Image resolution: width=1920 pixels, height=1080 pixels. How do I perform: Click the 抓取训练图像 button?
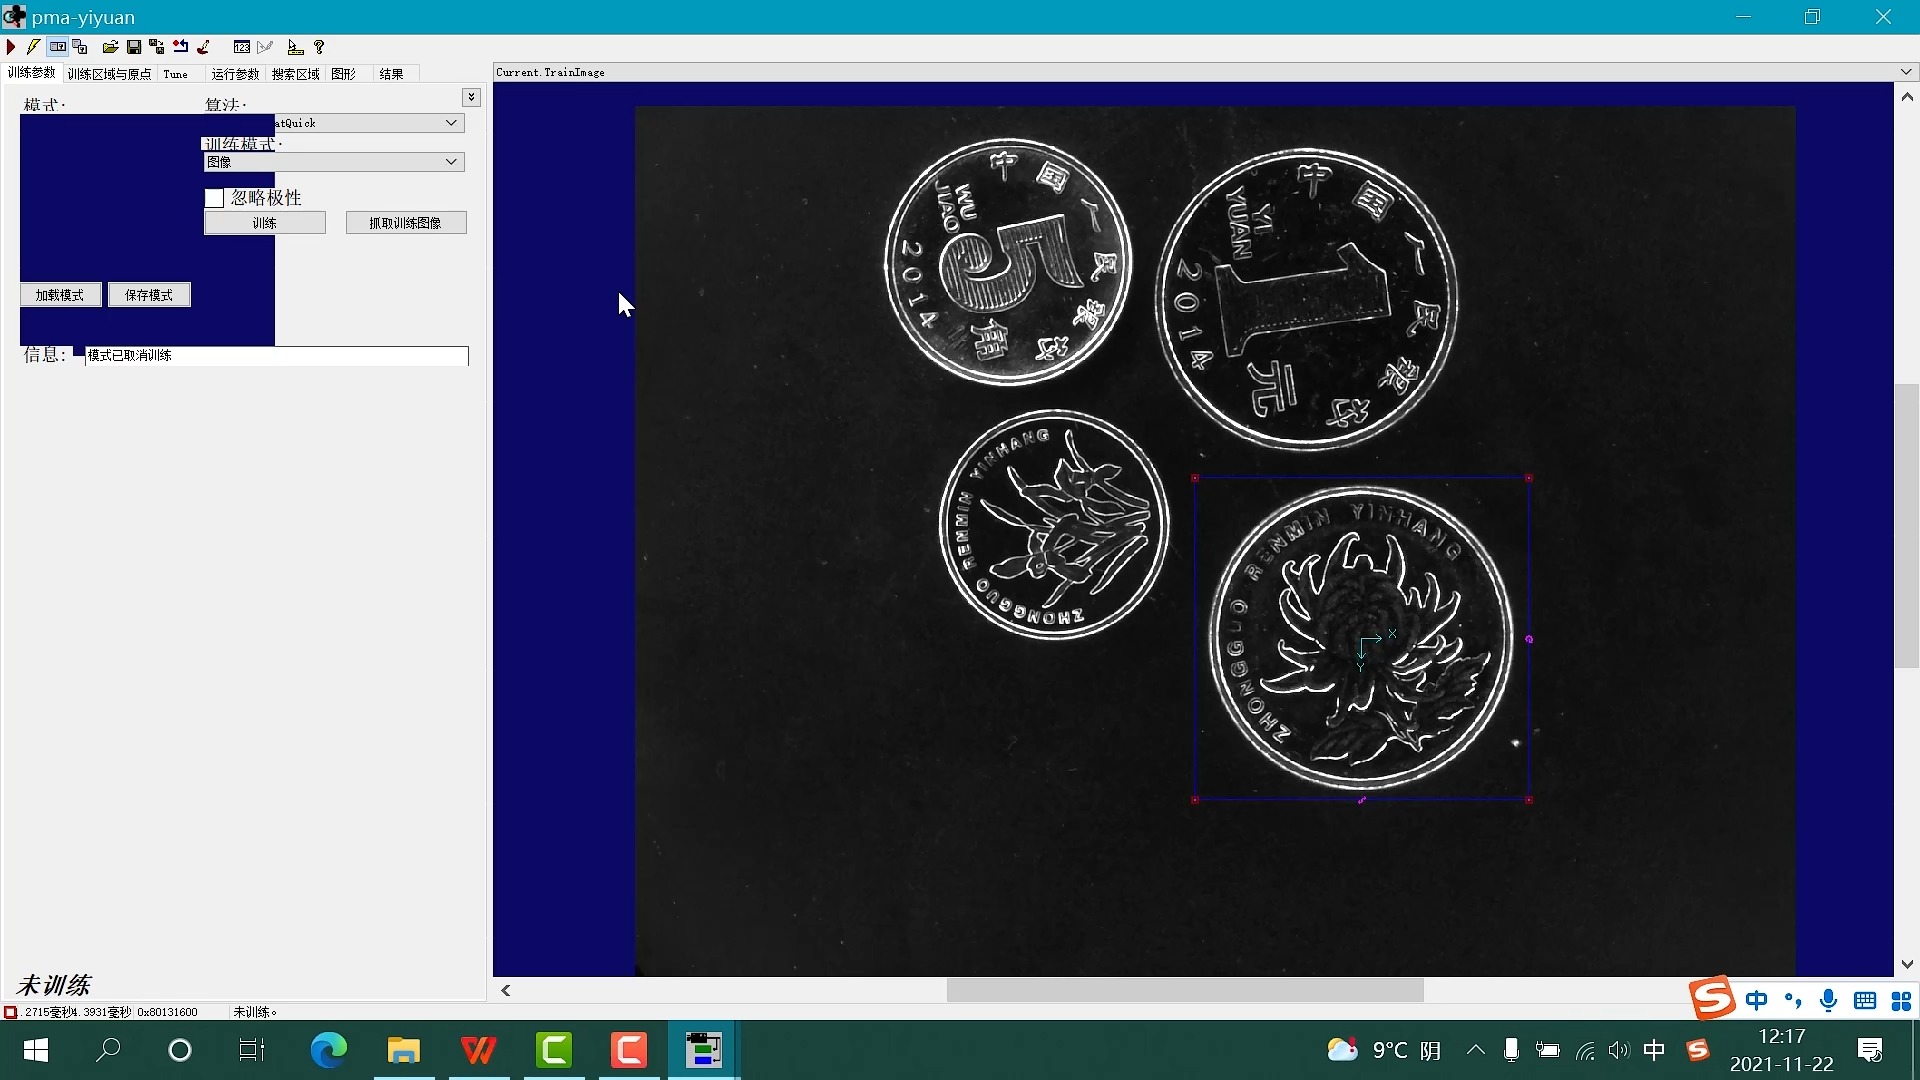point(406,223)
